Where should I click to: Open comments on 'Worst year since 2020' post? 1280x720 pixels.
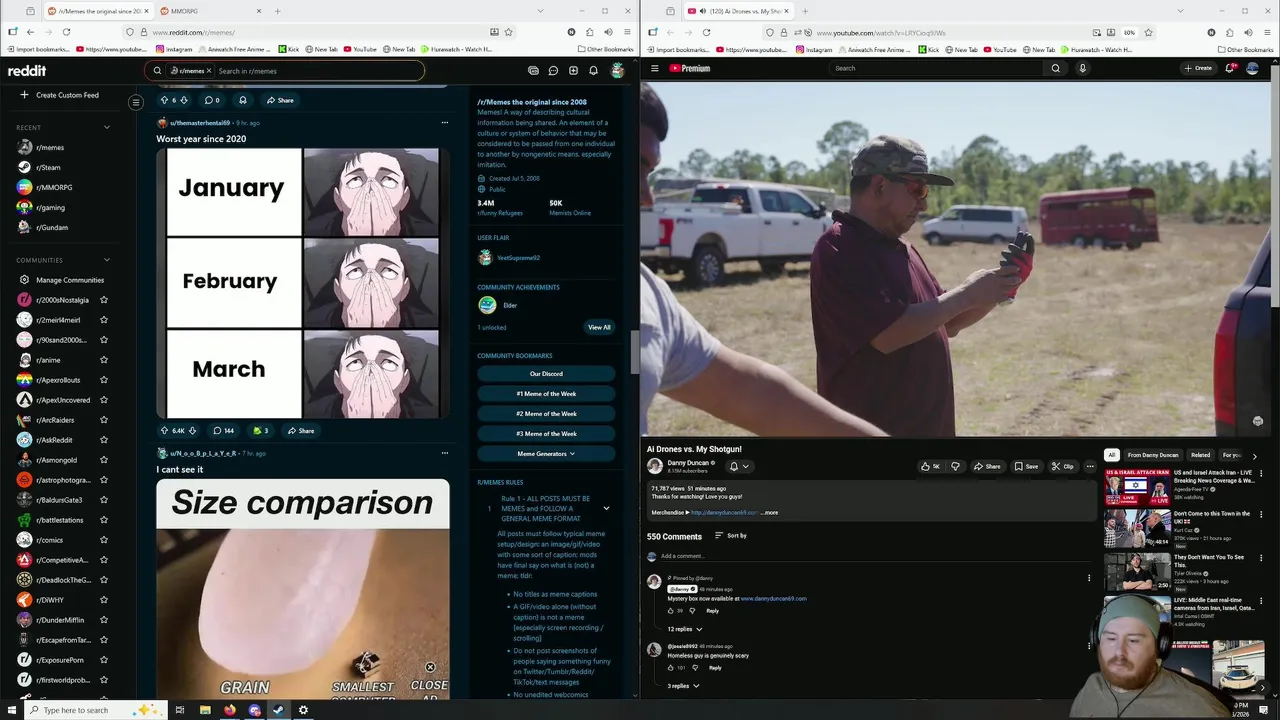click(223, 431)
